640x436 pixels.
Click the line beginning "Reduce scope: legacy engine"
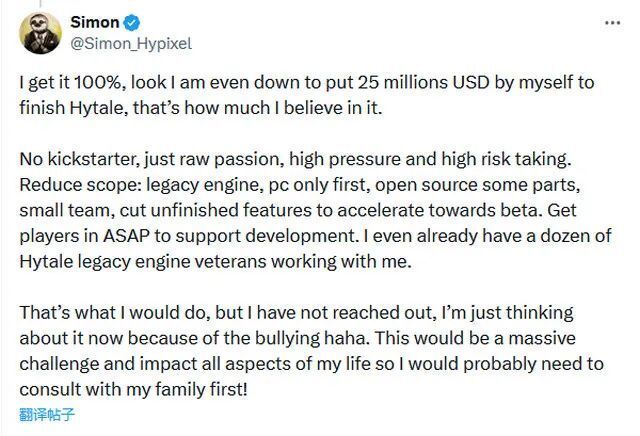click(300, 185)
